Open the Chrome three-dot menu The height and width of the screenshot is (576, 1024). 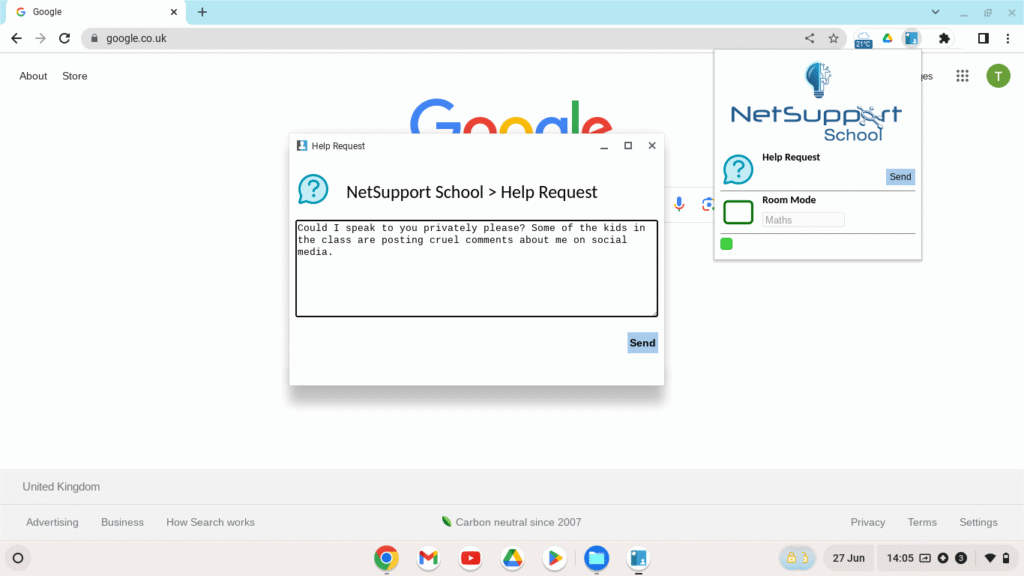(x=1008, y=39)
